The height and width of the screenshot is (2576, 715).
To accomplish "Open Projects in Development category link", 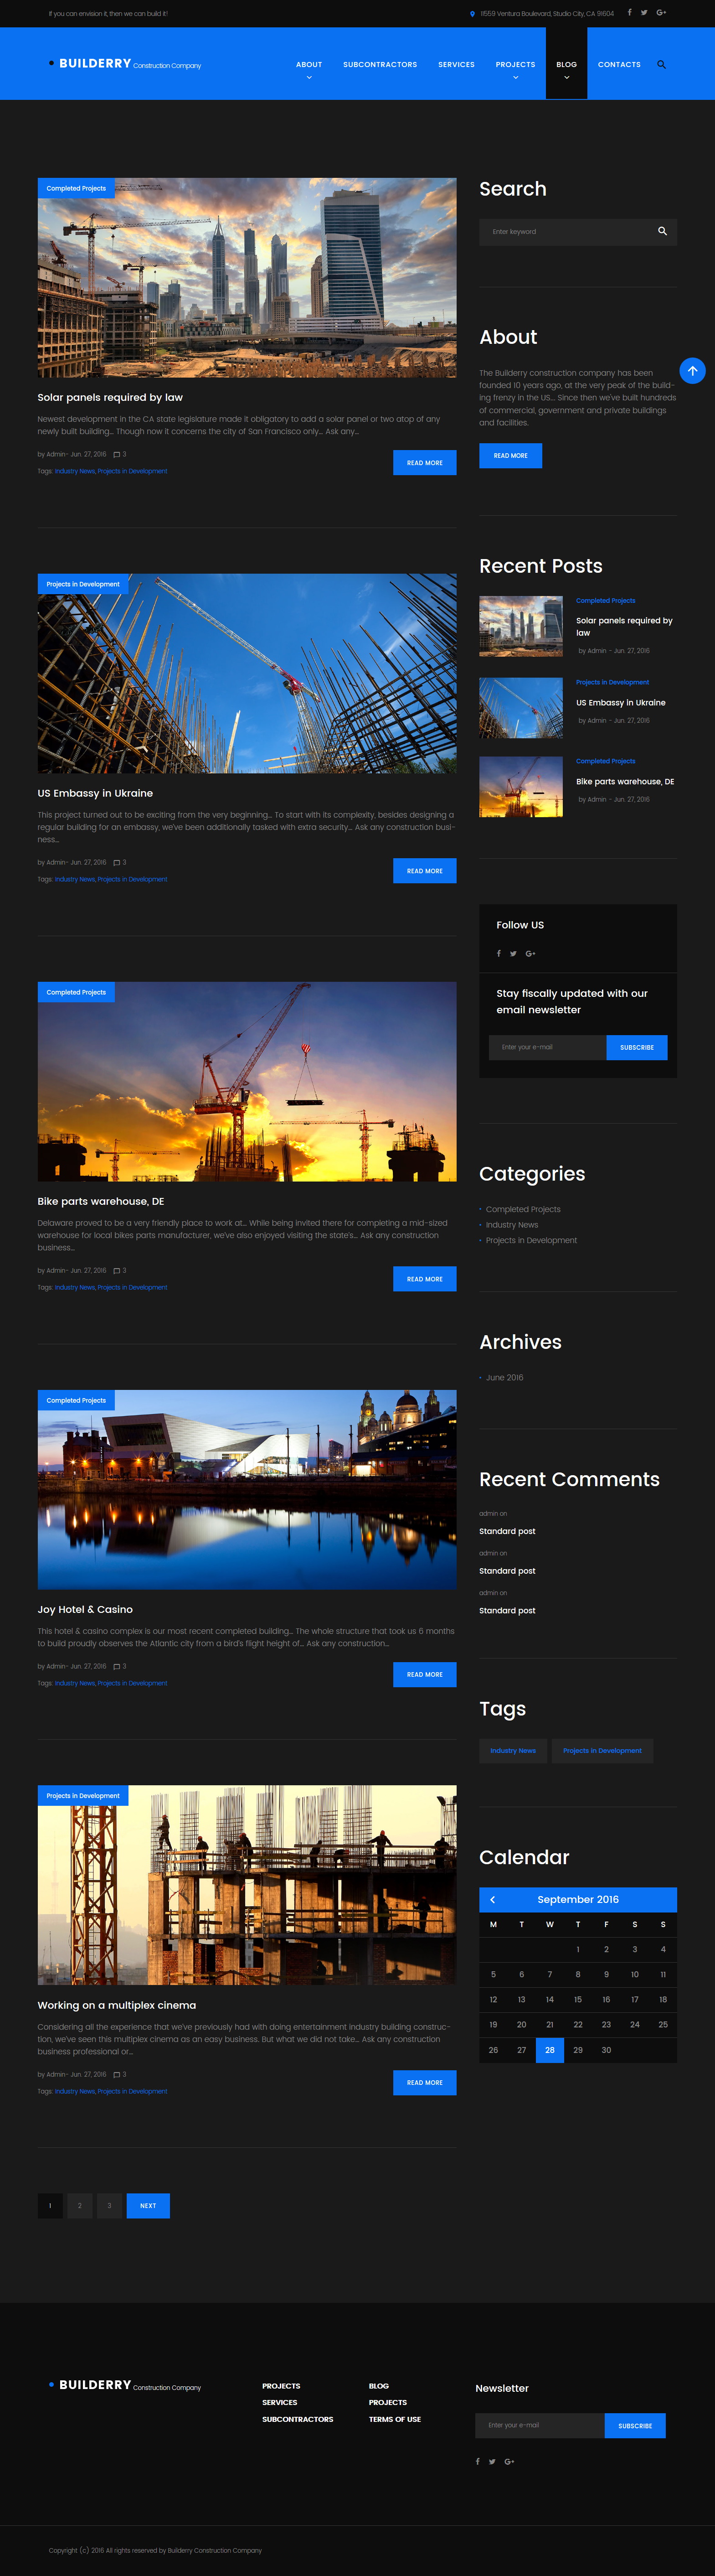I will [x=531, y=1240].
